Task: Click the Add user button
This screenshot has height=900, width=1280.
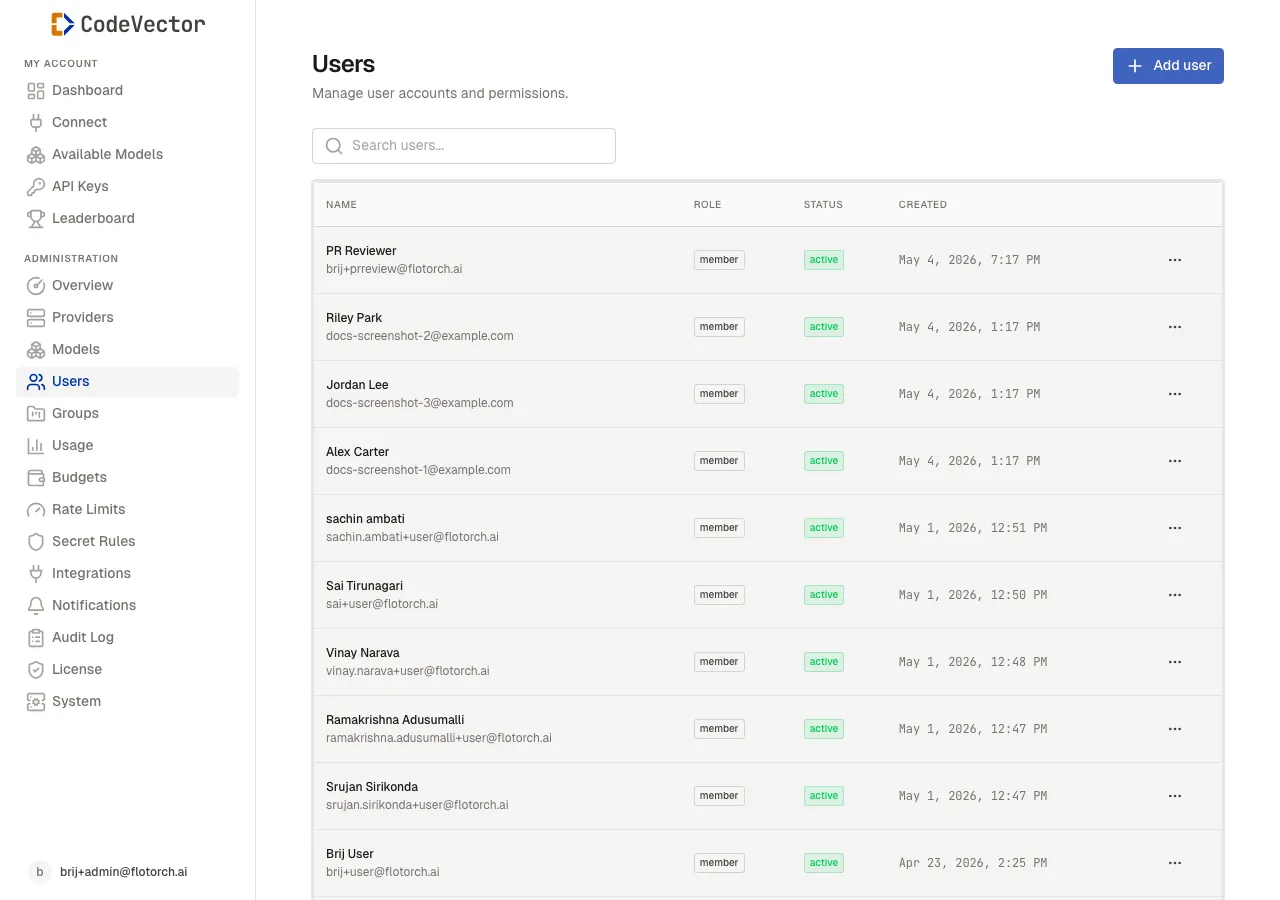Action: click(1168, 66)
